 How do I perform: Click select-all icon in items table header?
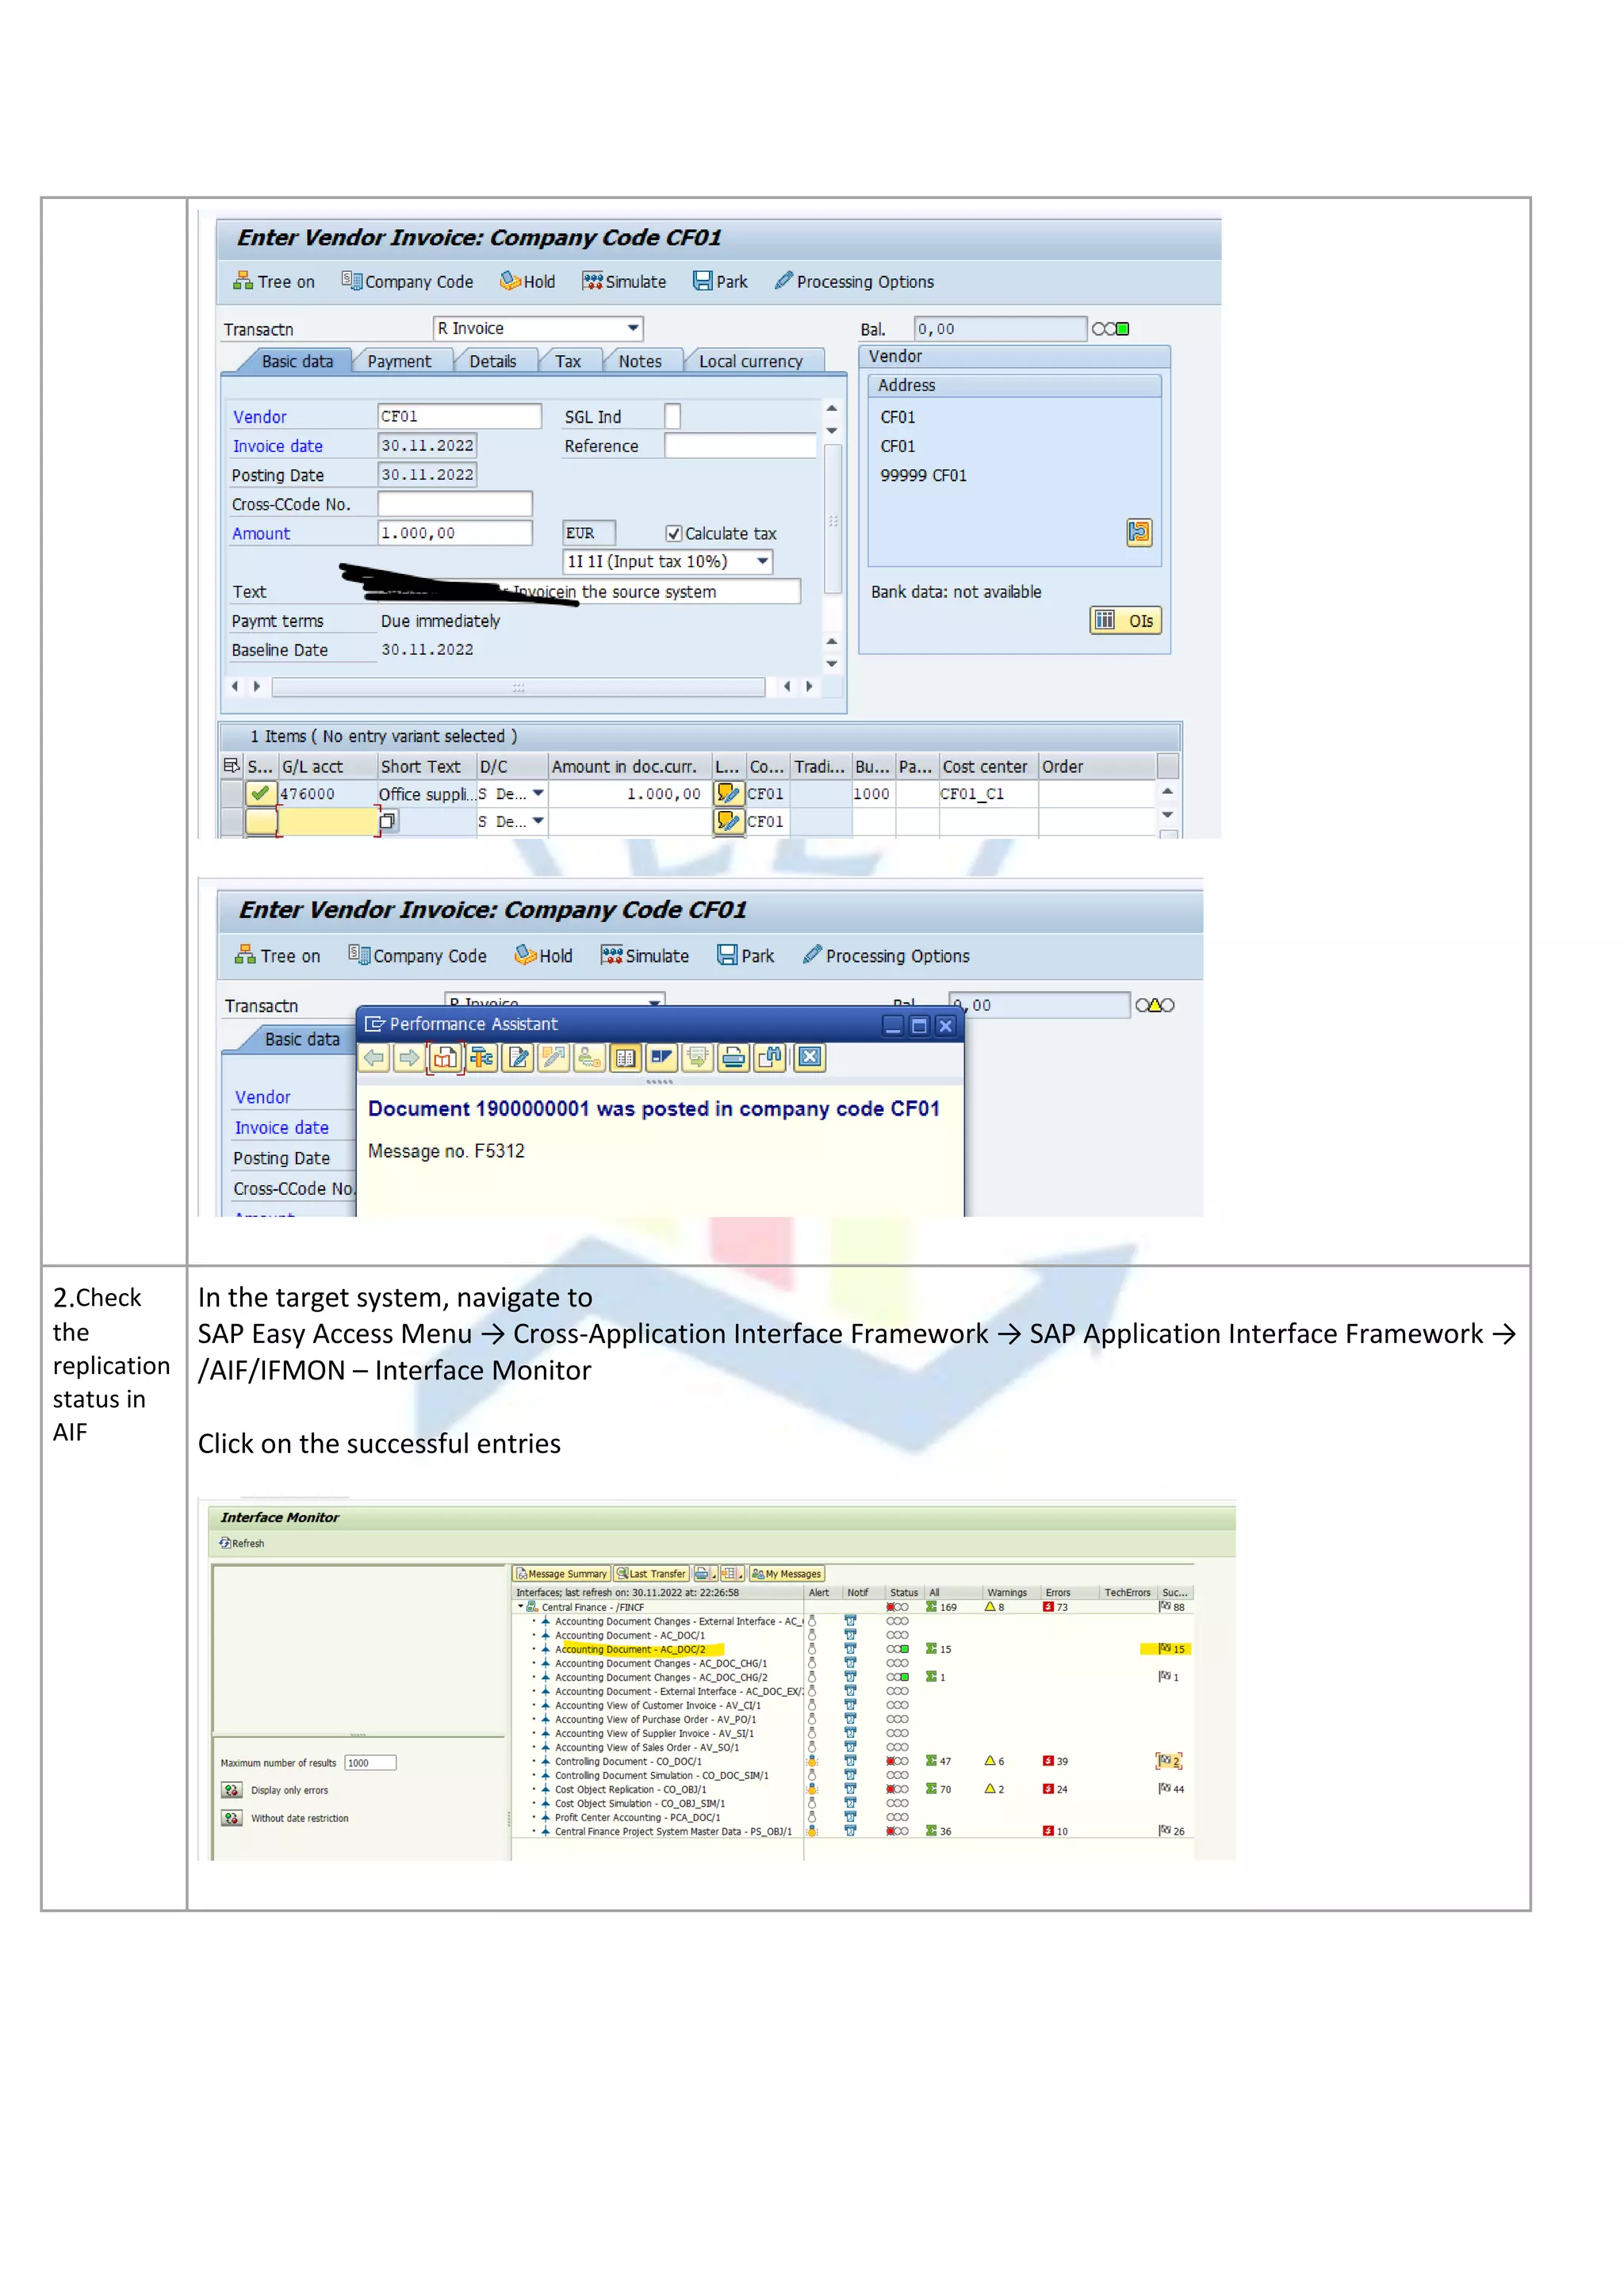[x=232, y=766]
